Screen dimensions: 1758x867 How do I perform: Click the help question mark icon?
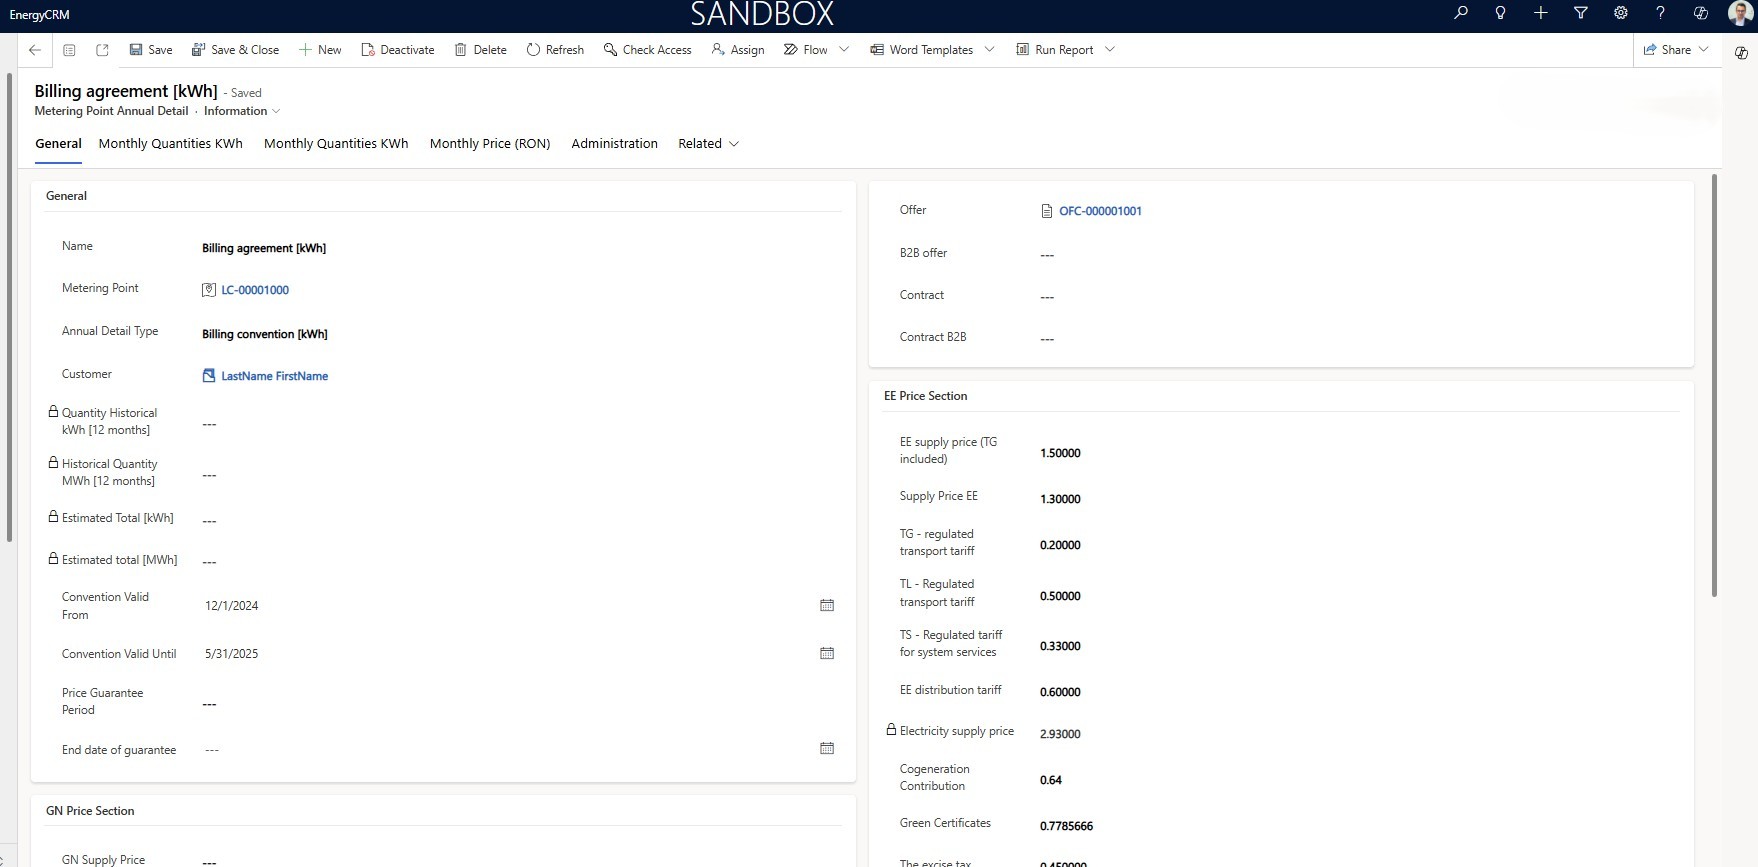tap(1661, 14)
